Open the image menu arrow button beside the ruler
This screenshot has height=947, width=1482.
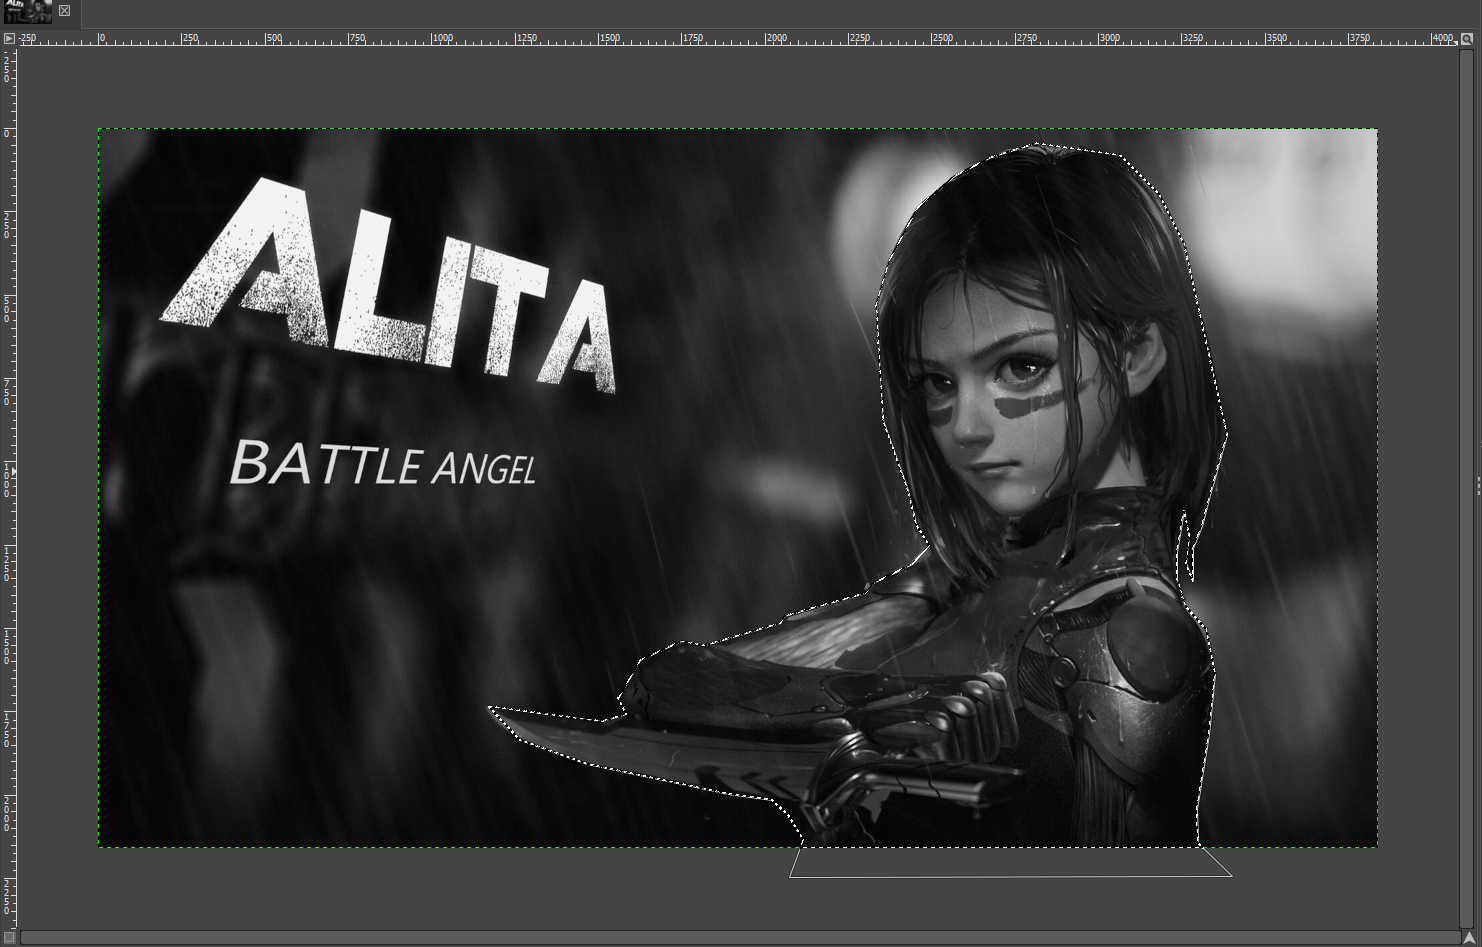coord(9,39)
